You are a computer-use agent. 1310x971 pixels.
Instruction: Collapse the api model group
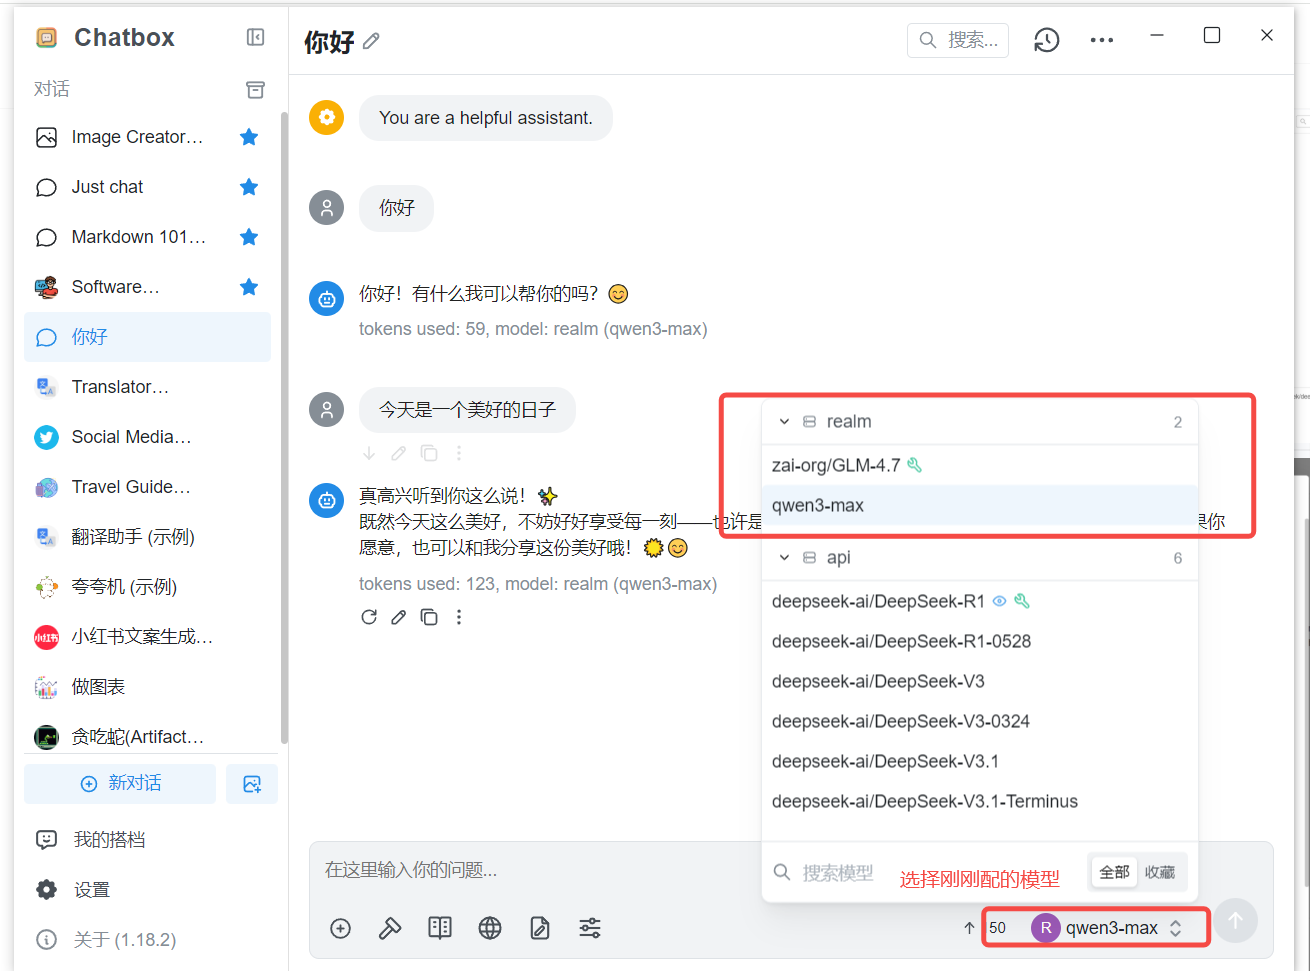784,557
